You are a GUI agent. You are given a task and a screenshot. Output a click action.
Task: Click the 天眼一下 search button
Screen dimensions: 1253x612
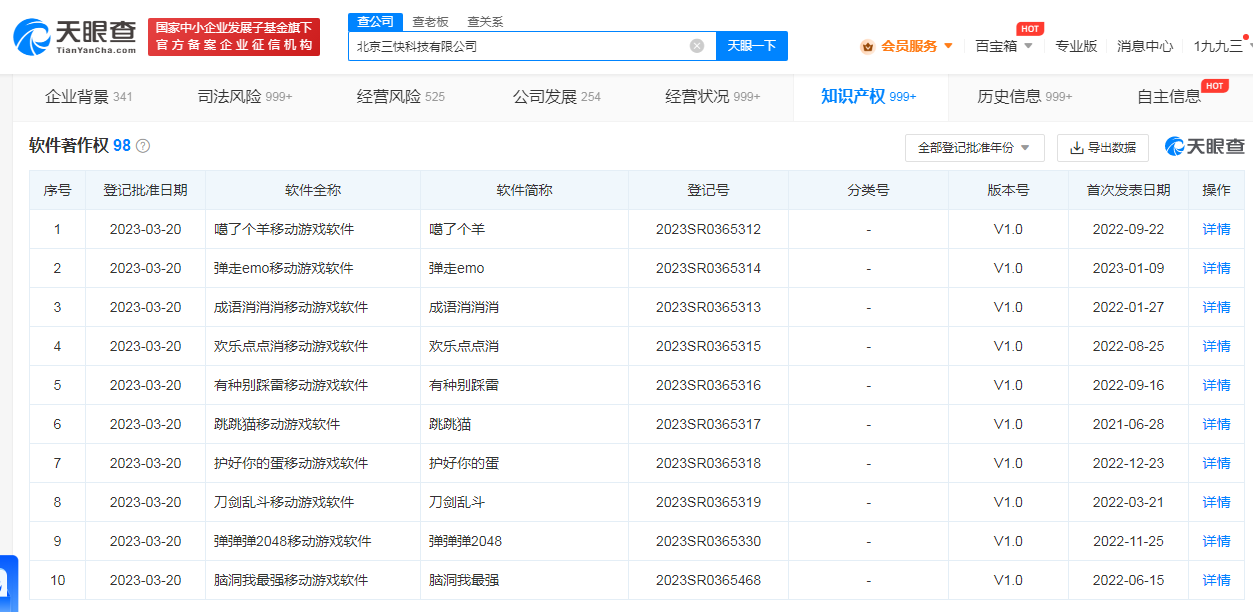click(x=752, y=46)
